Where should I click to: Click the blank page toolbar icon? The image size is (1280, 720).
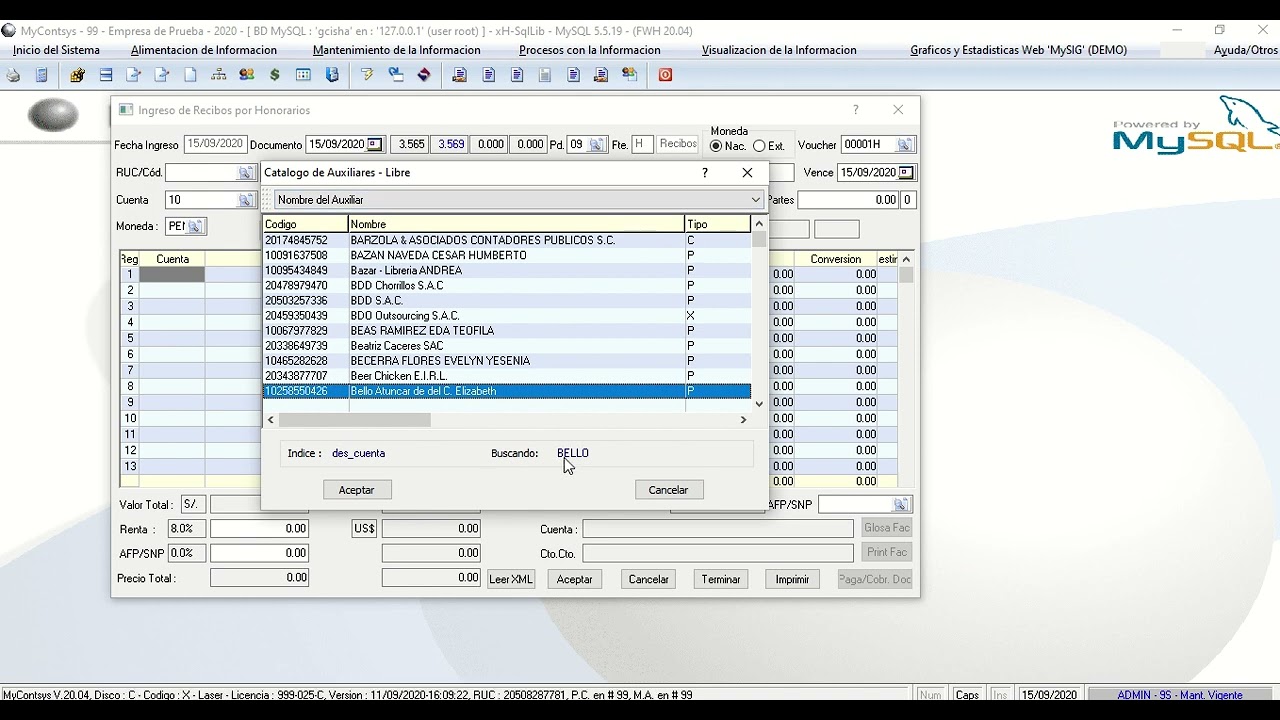tap(190, 75)
